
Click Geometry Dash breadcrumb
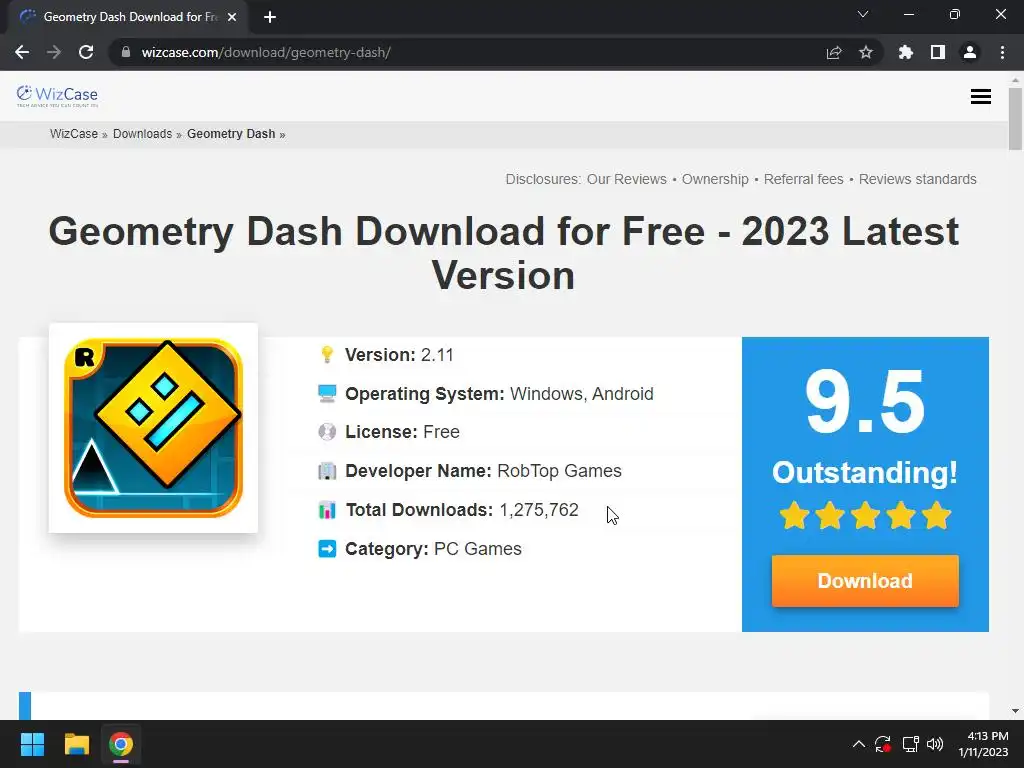tap(231, 134)
